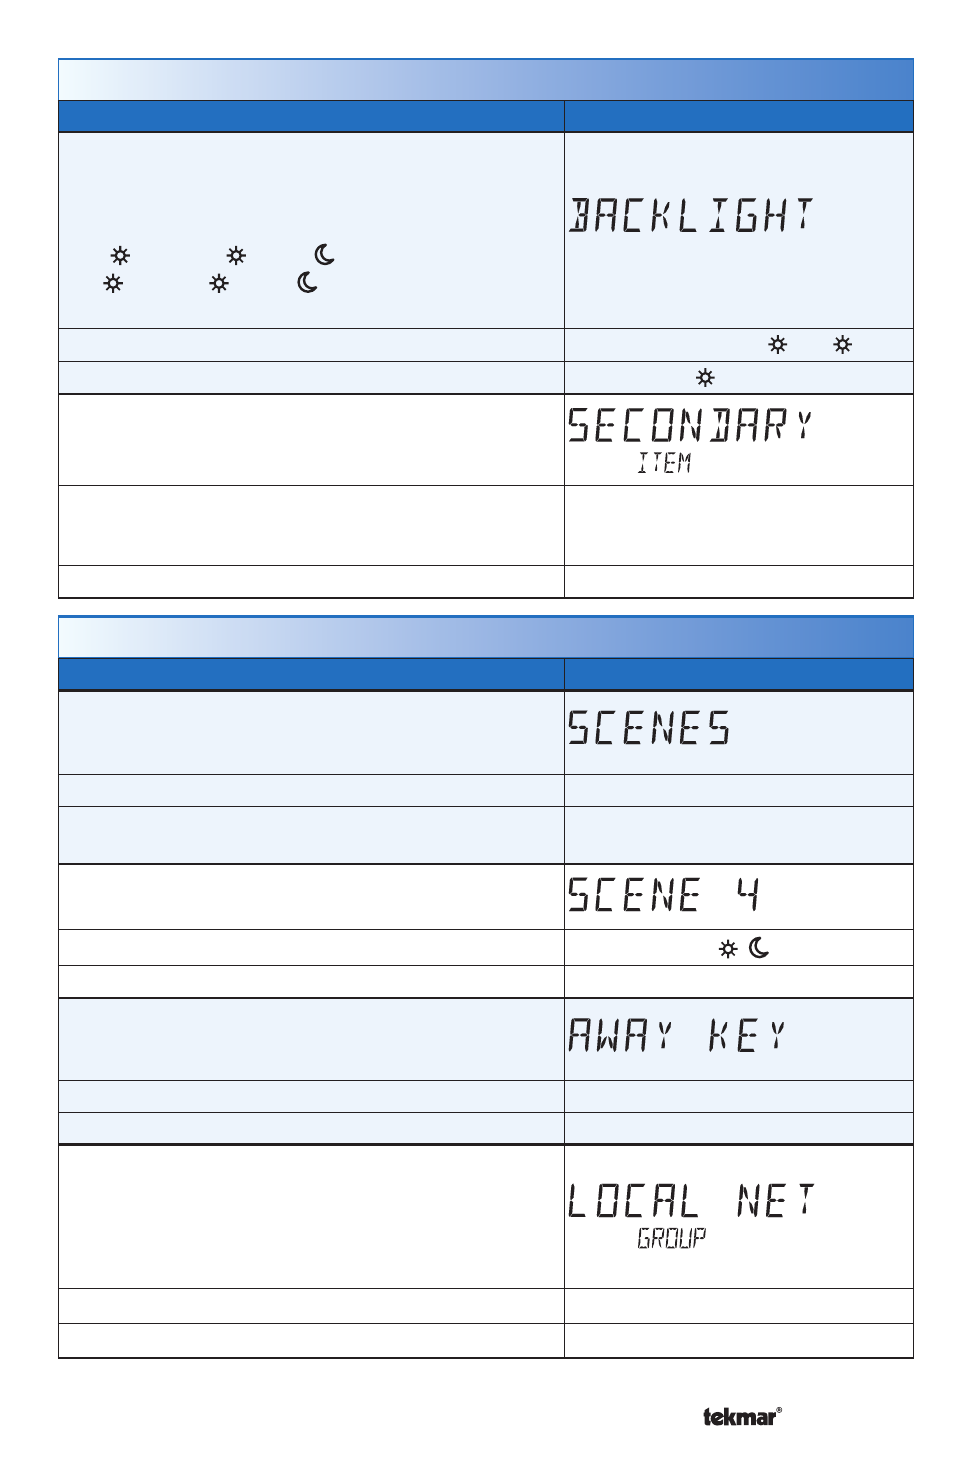
Task: Click the moon icon below SCENE 4
Action: coord(759,947)
